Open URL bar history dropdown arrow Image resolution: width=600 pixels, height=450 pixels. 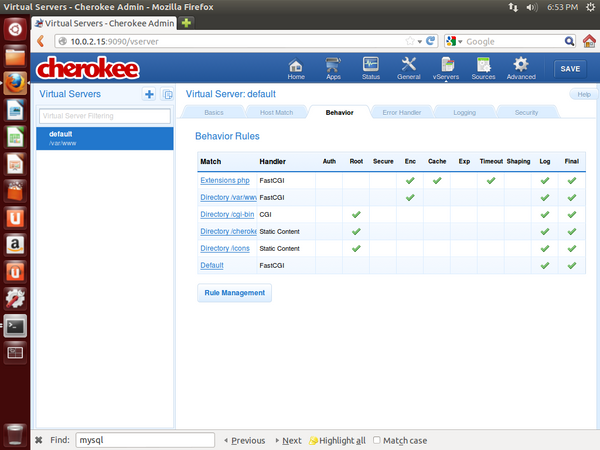tap(419, 41)
